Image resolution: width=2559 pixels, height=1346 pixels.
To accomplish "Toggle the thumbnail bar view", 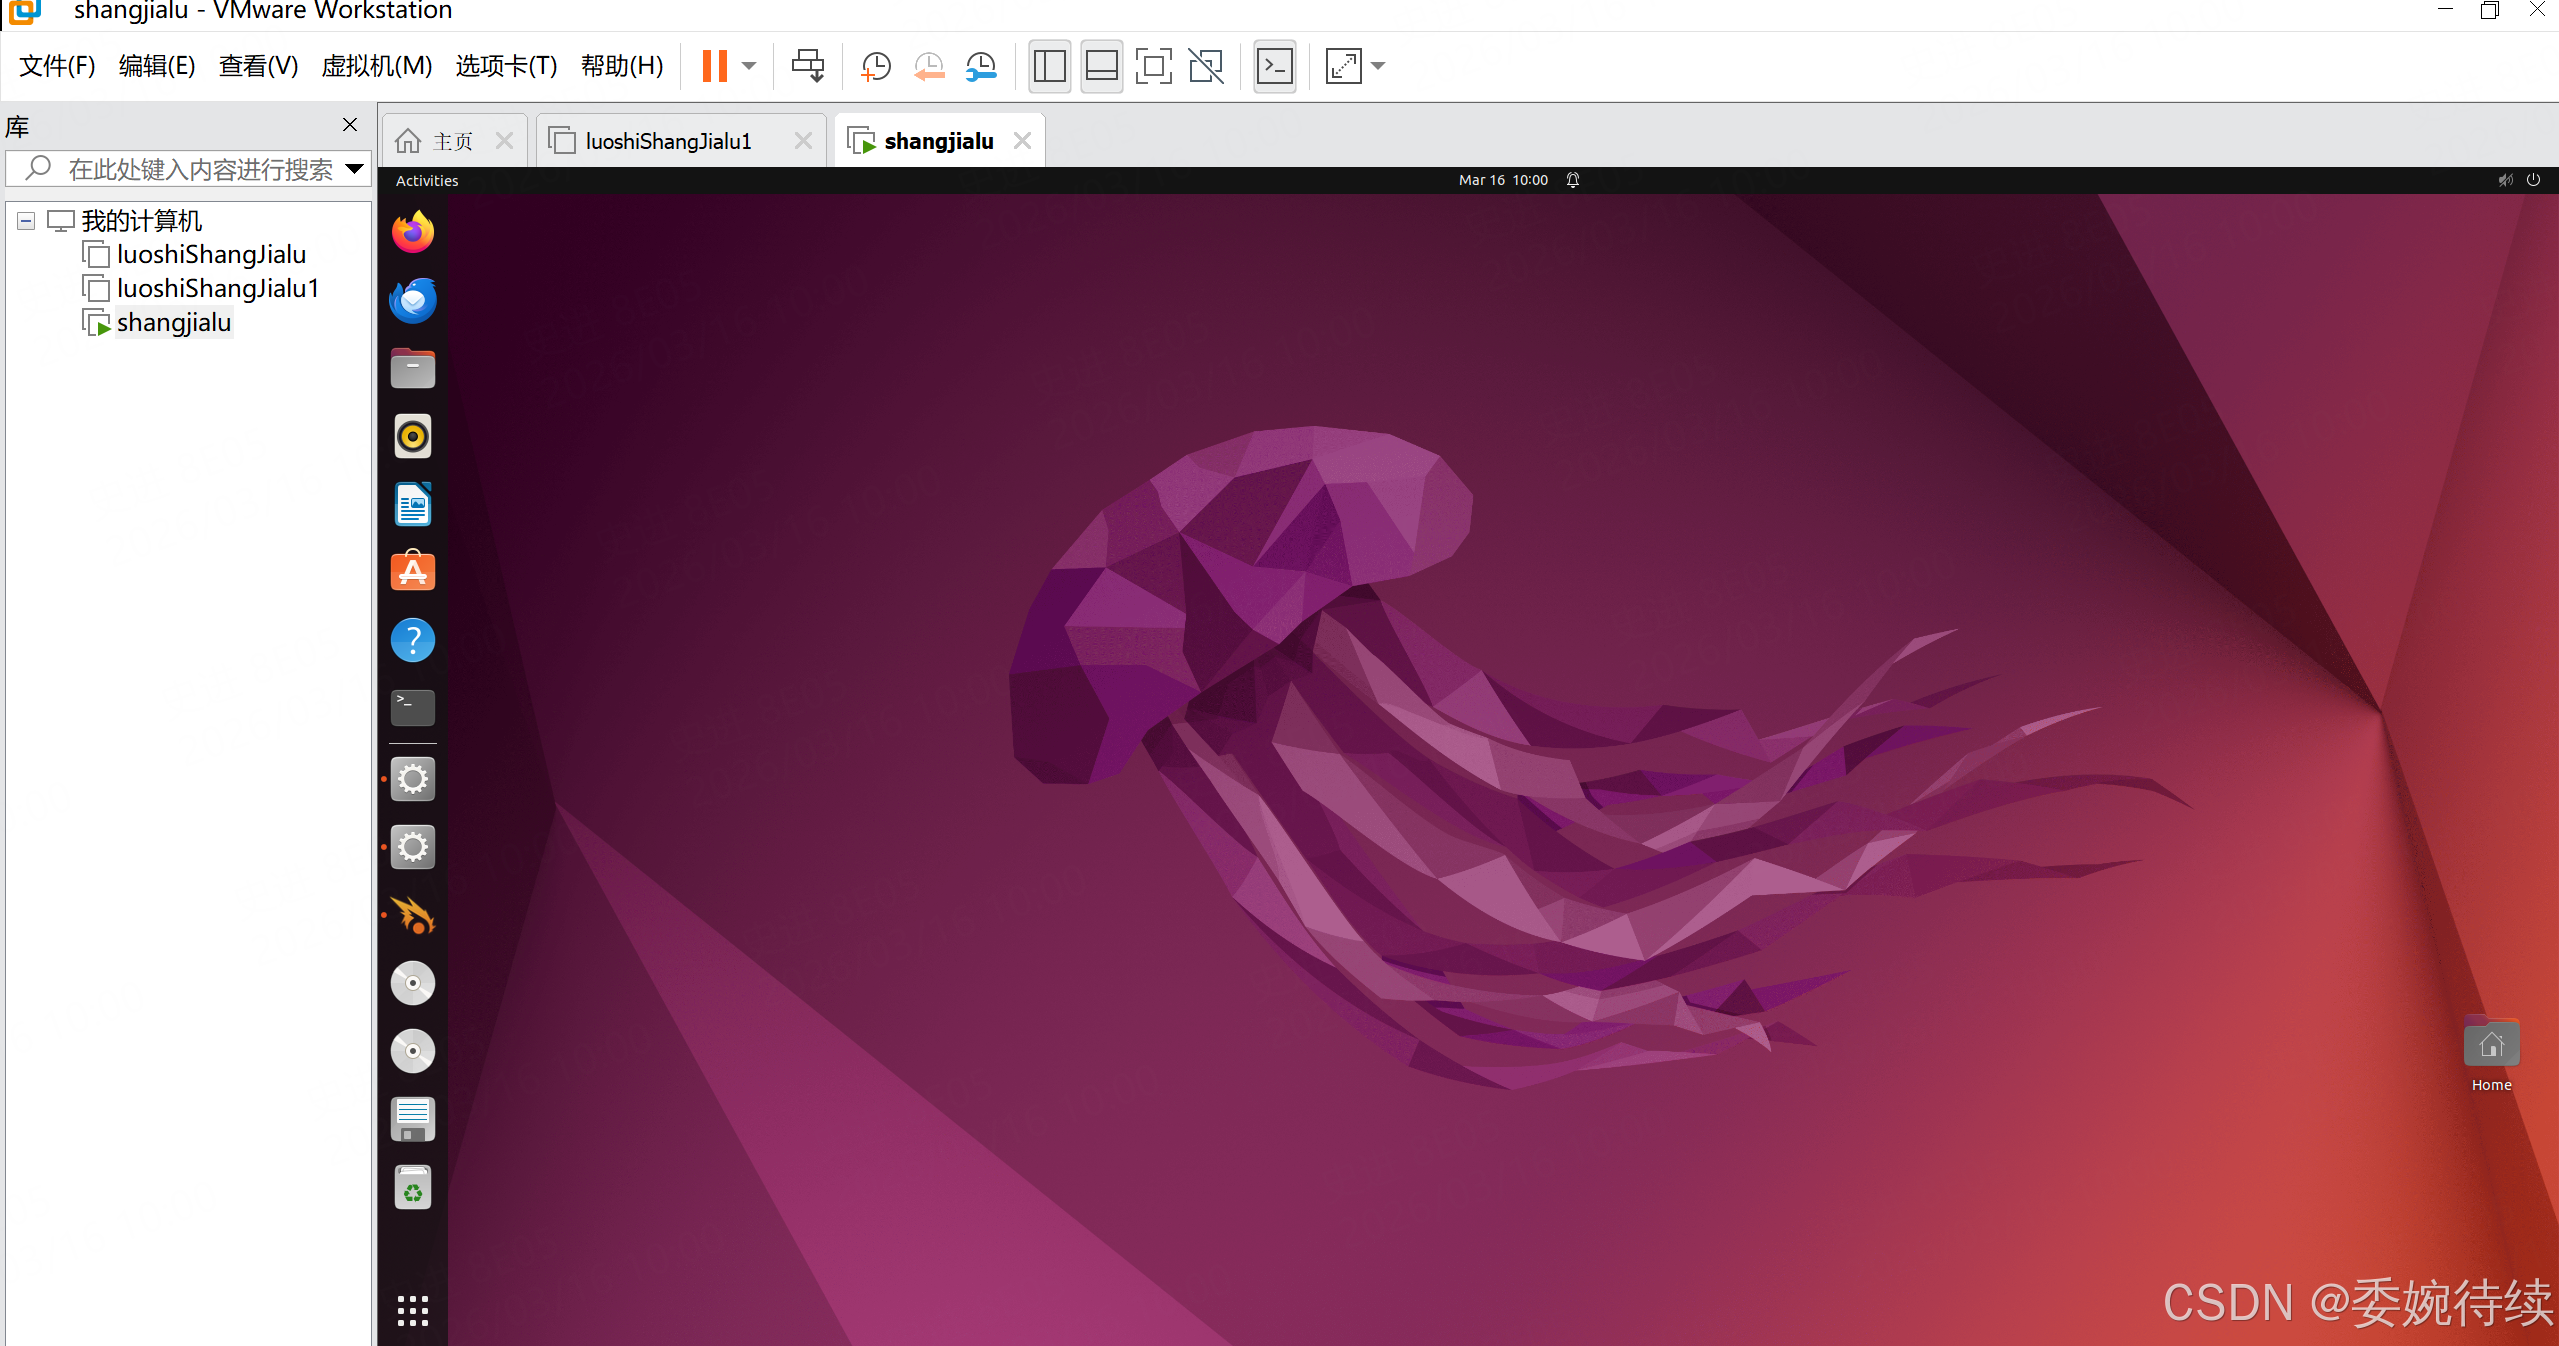I will (1101, 66).
